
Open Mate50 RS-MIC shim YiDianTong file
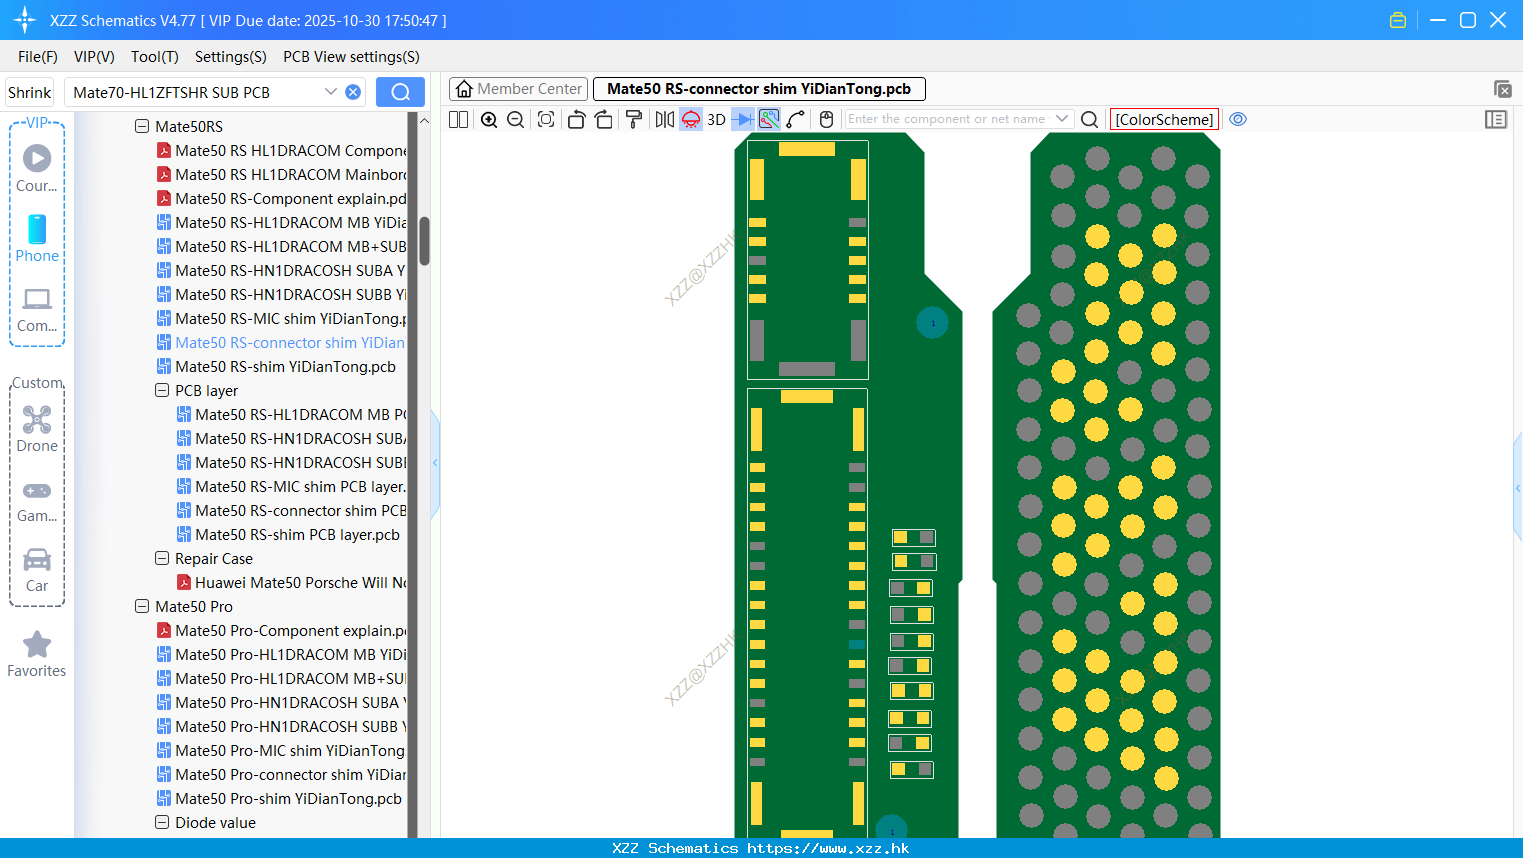point(282,318)
